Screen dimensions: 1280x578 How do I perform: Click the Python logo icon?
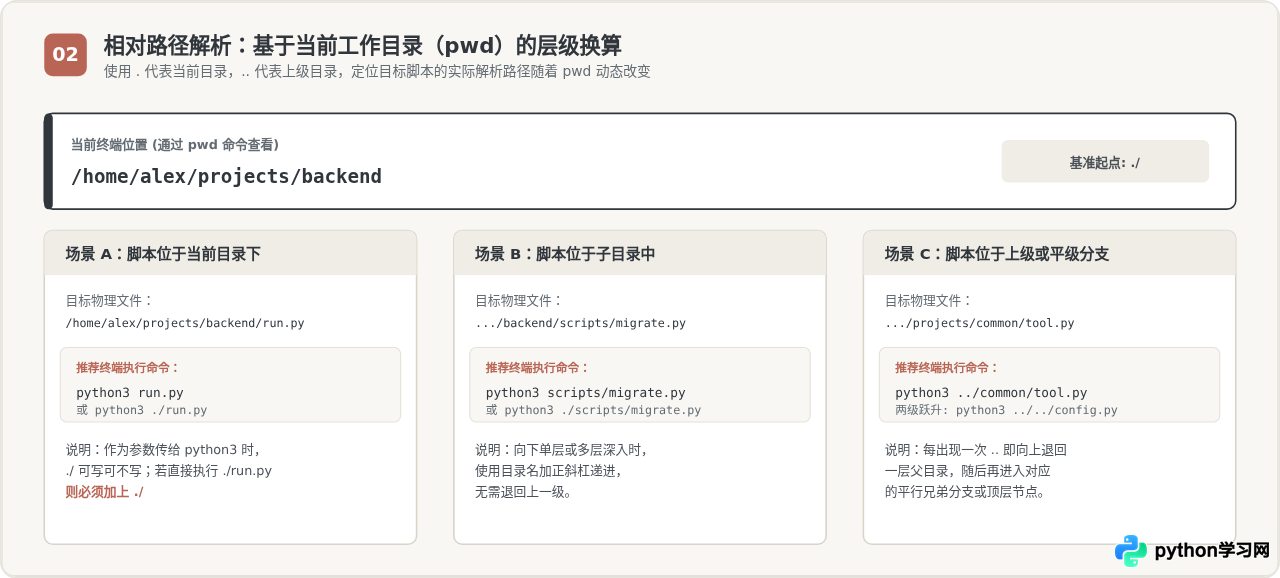(x=1131, y=551)
